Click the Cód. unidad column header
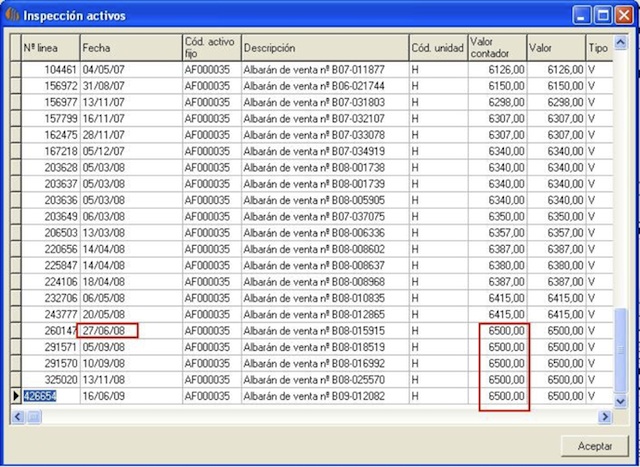 pyautogui.click(x=436, y=47)
